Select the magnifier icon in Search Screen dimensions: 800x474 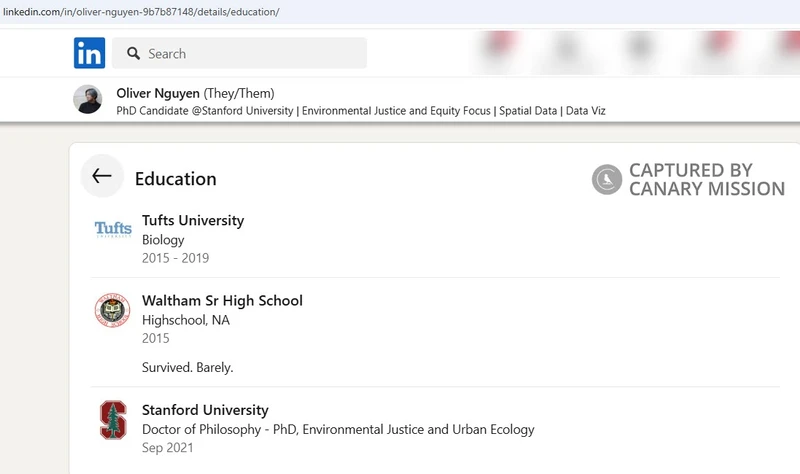[x=134, y=53]
